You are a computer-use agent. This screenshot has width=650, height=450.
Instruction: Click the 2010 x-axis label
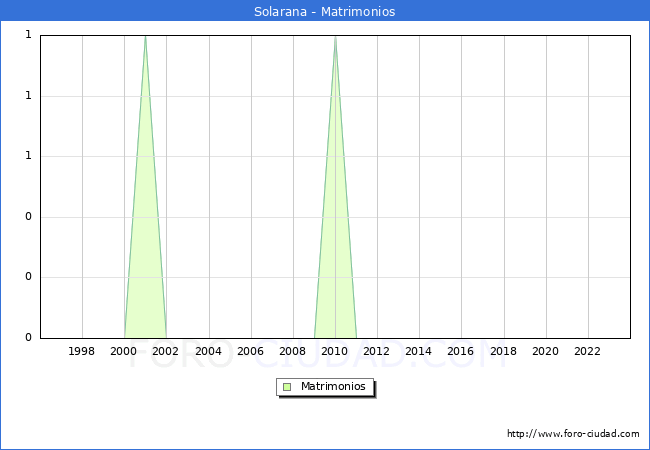335,351
